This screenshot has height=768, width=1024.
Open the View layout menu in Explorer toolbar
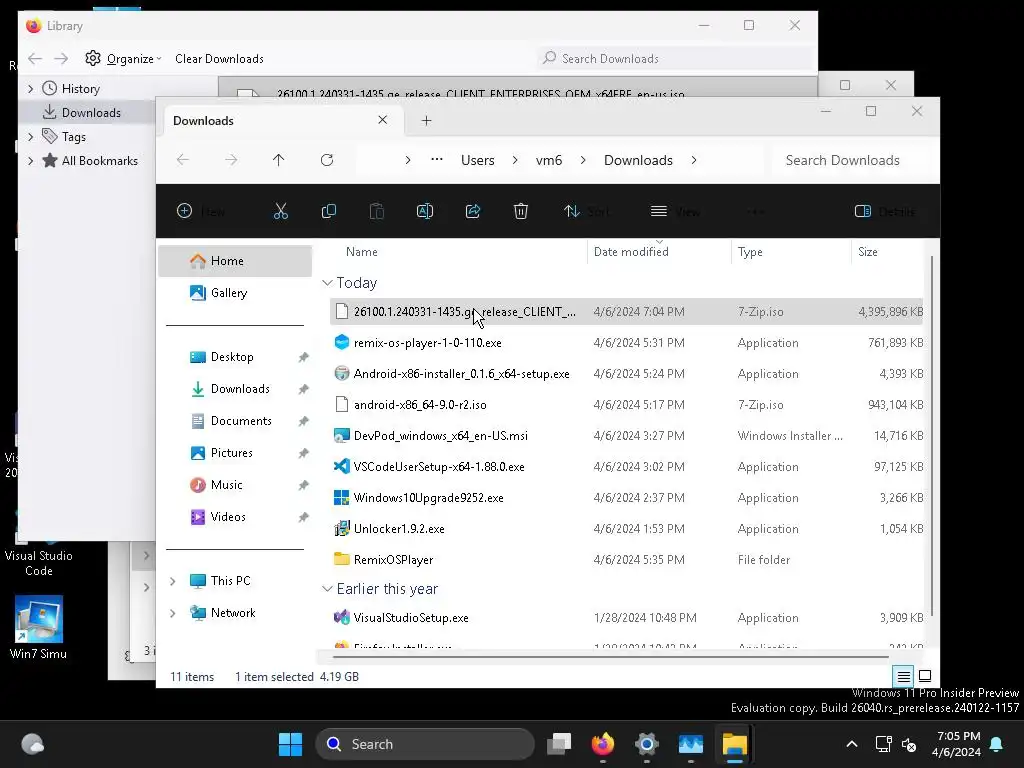[x=675, y=211]
